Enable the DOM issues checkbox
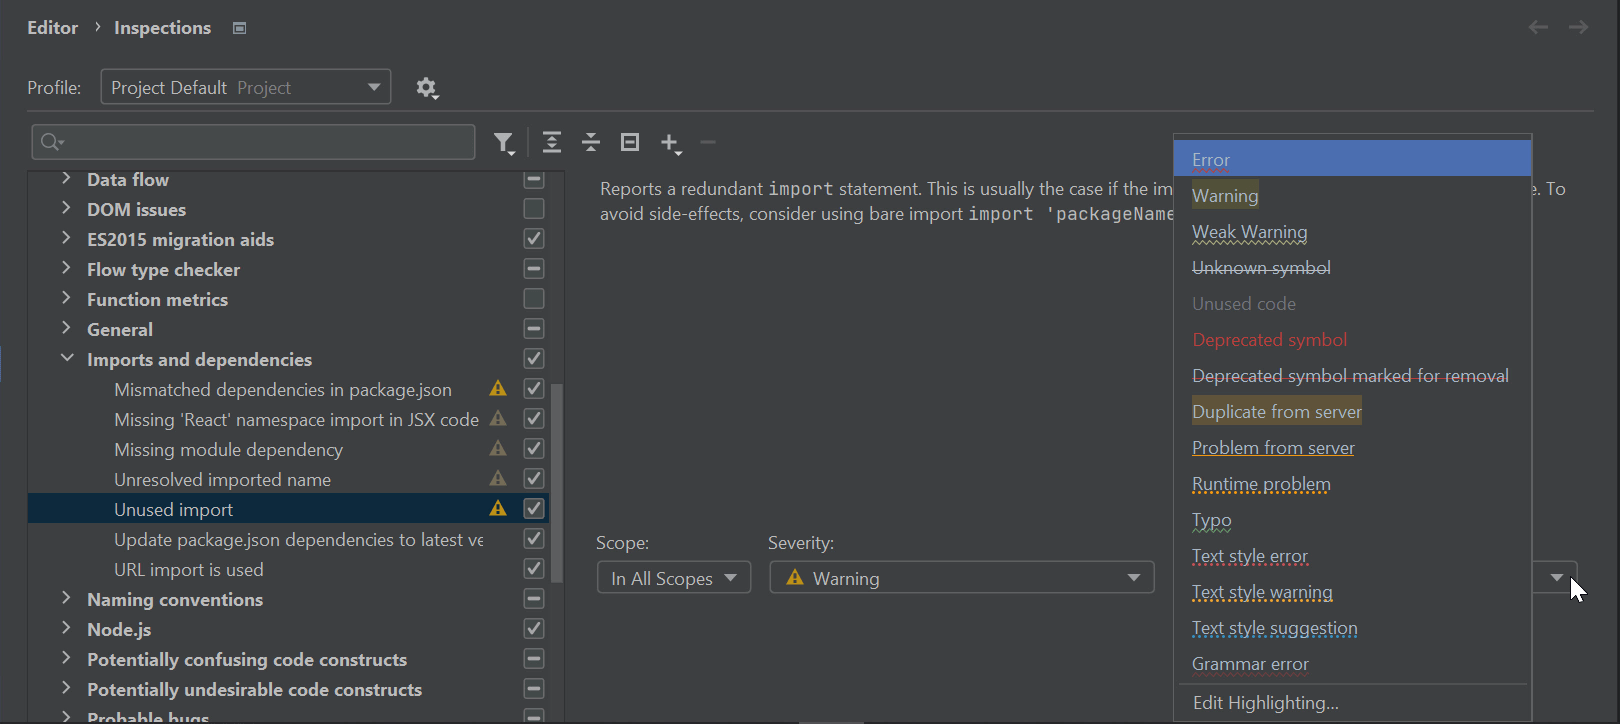 (534, 208)
